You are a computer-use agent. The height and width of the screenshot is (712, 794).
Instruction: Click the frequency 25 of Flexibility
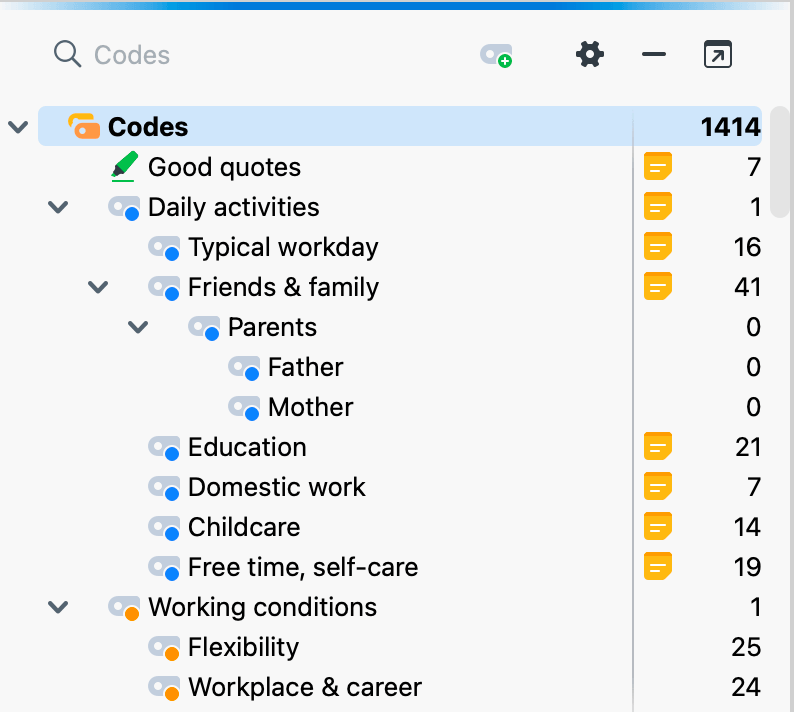(746, 647)
